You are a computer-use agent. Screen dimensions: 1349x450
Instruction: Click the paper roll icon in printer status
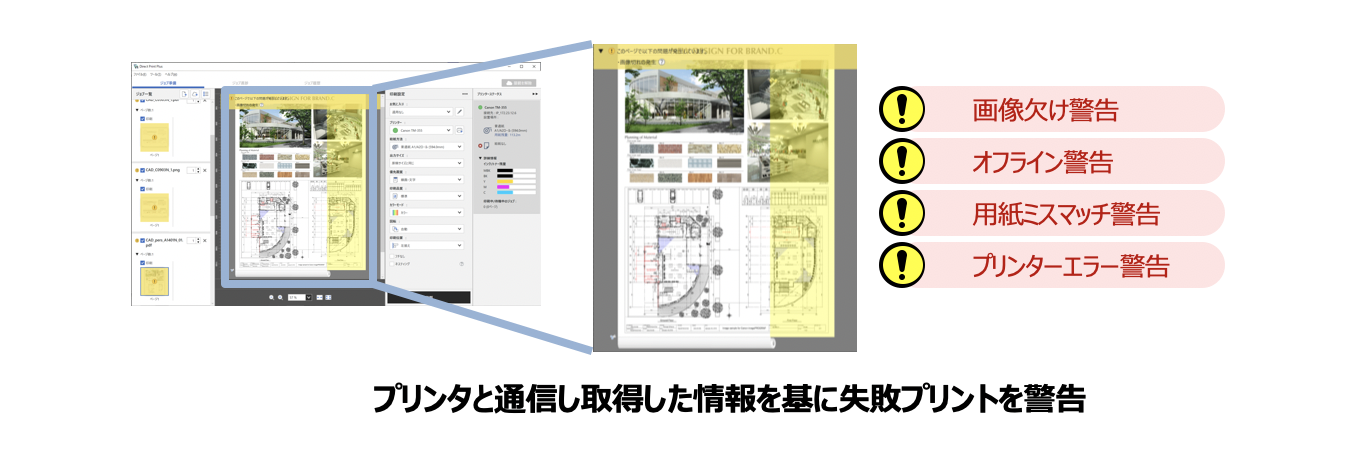pyautogui.click(x=487, y=130)
